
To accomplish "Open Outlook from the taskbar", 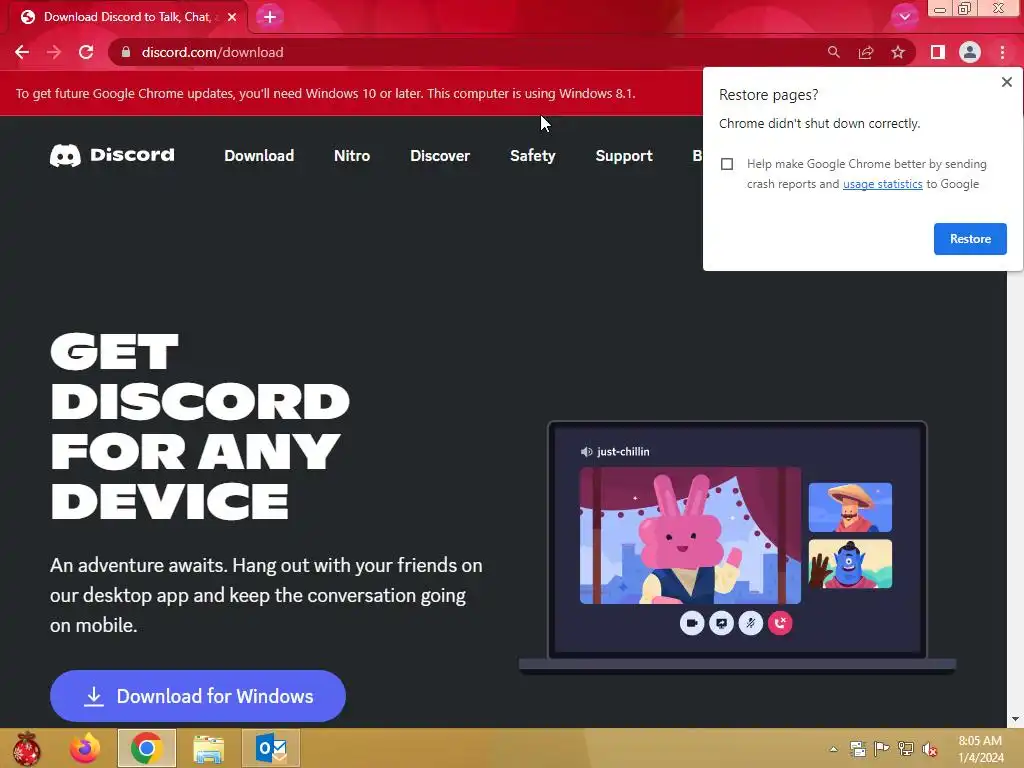I will pos(271,748).
